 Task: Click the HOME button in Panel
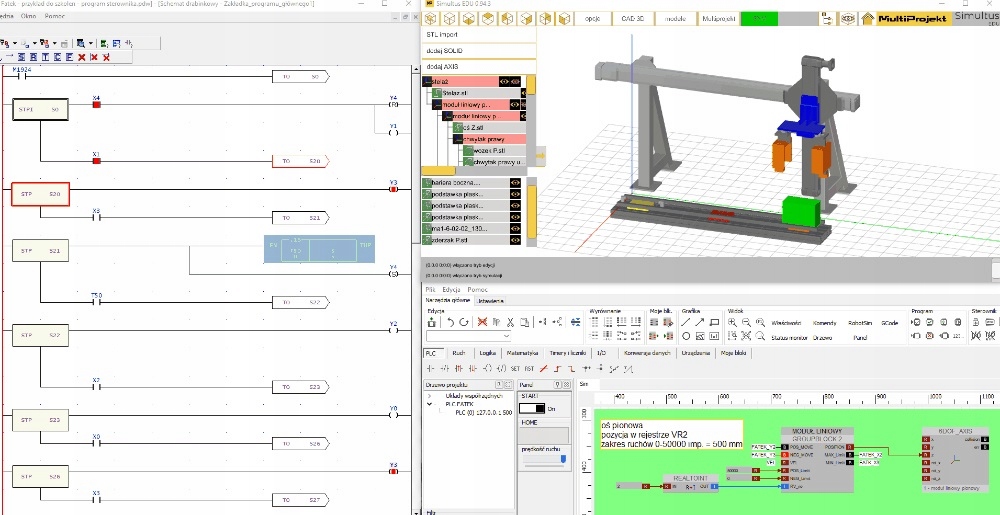tap(543, 435)
